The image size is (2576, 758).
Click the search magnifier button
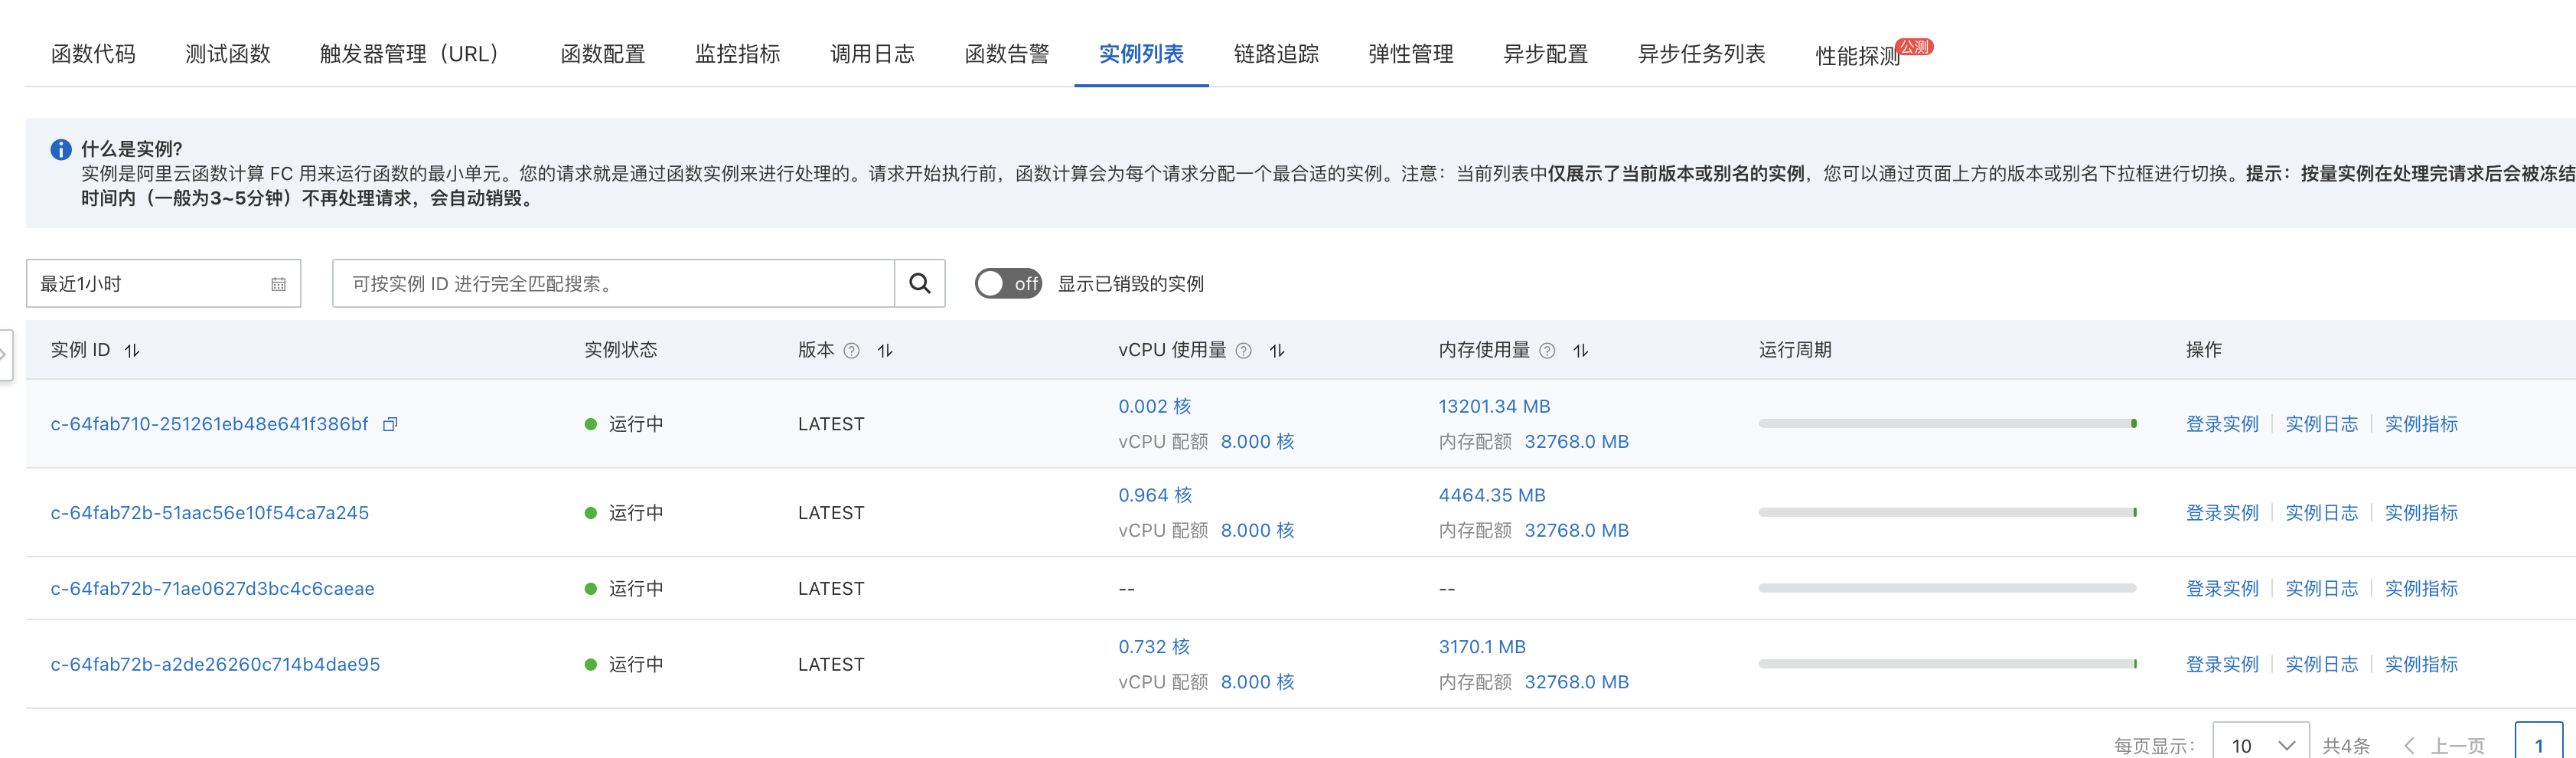coord(919,284)
